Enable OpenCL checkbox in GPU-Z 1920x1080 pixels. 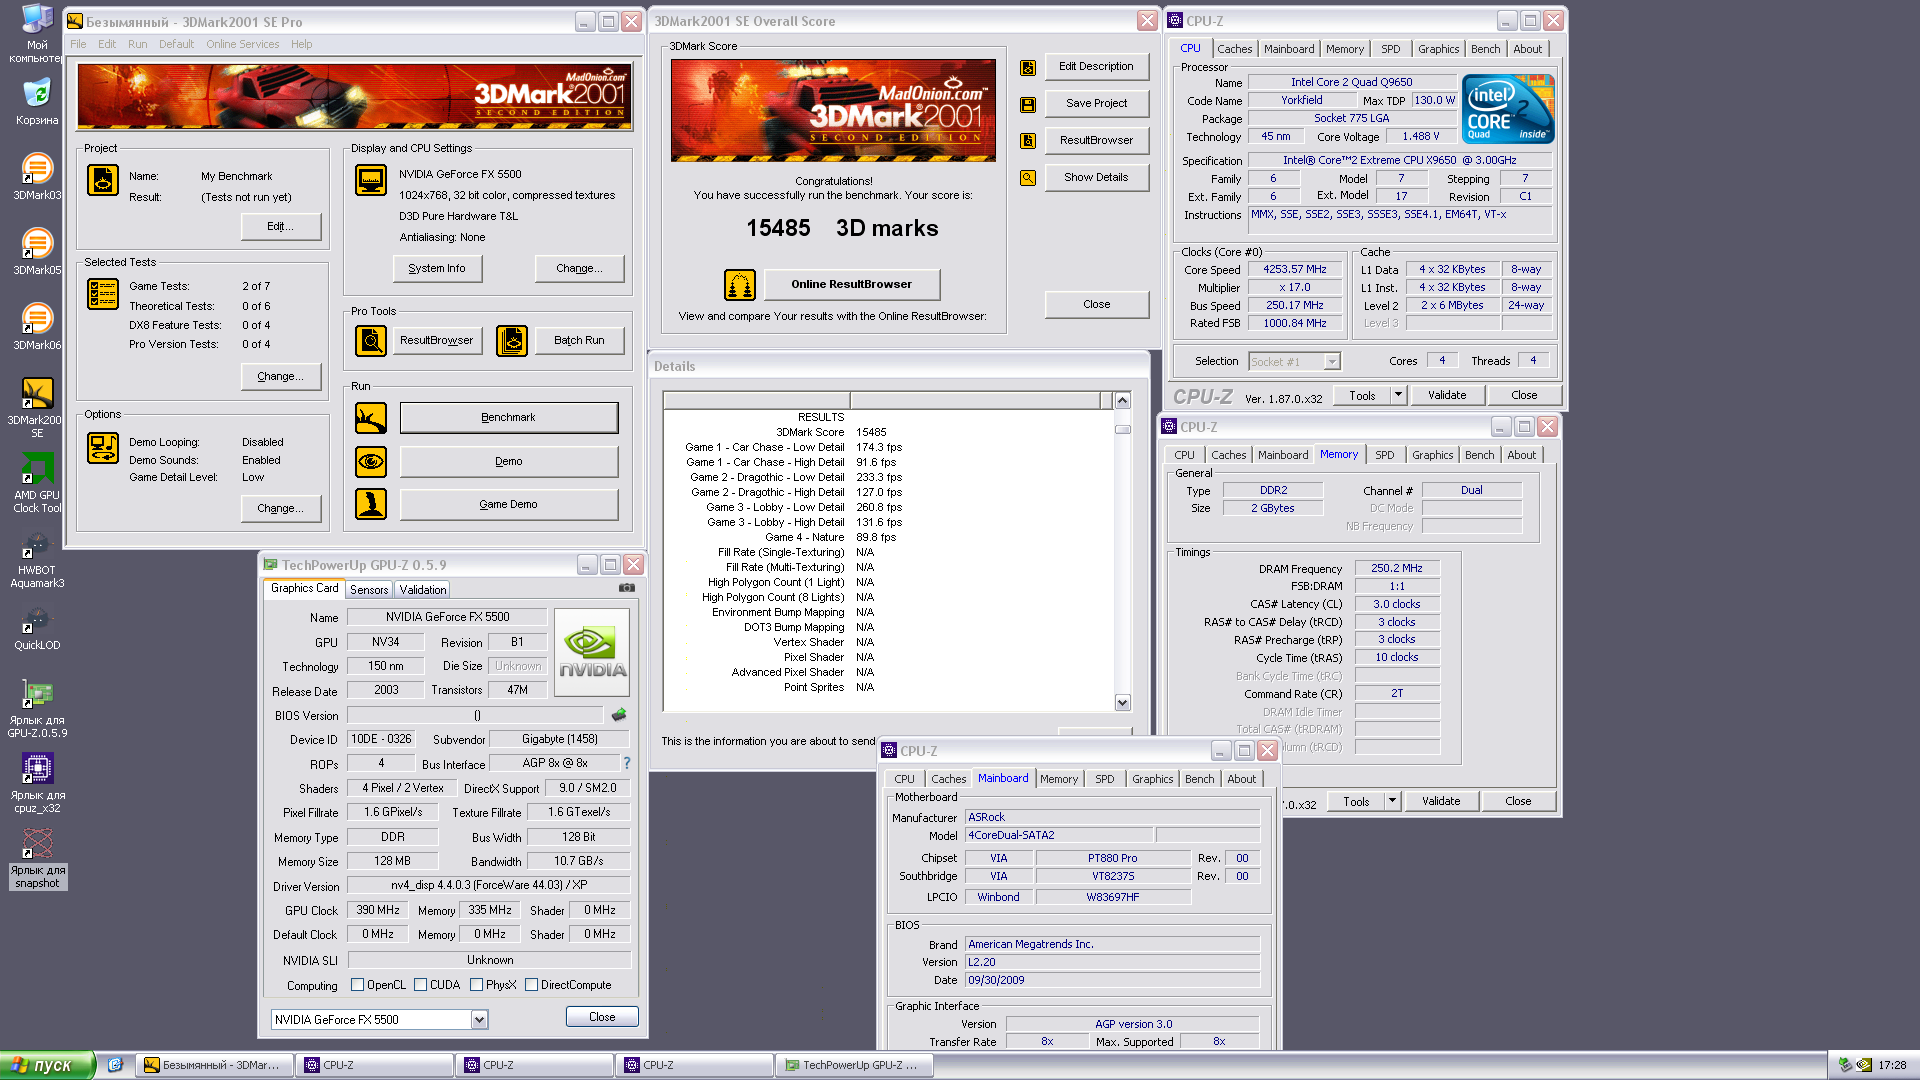tap(358, 985)
